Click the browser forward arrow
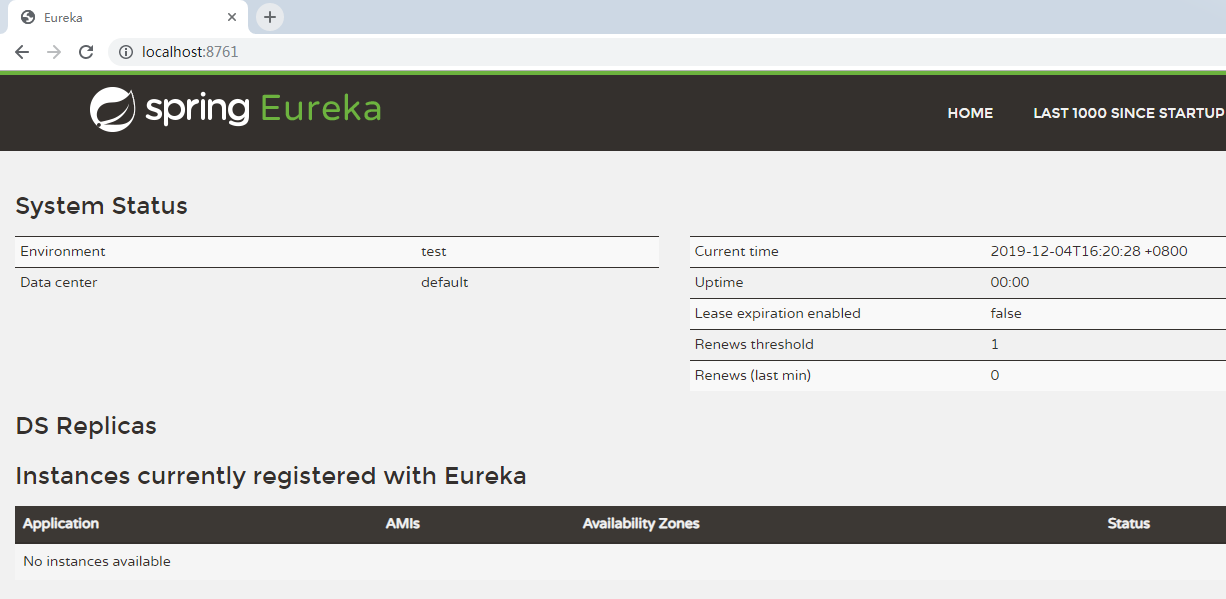 click(x=54, y=52)
